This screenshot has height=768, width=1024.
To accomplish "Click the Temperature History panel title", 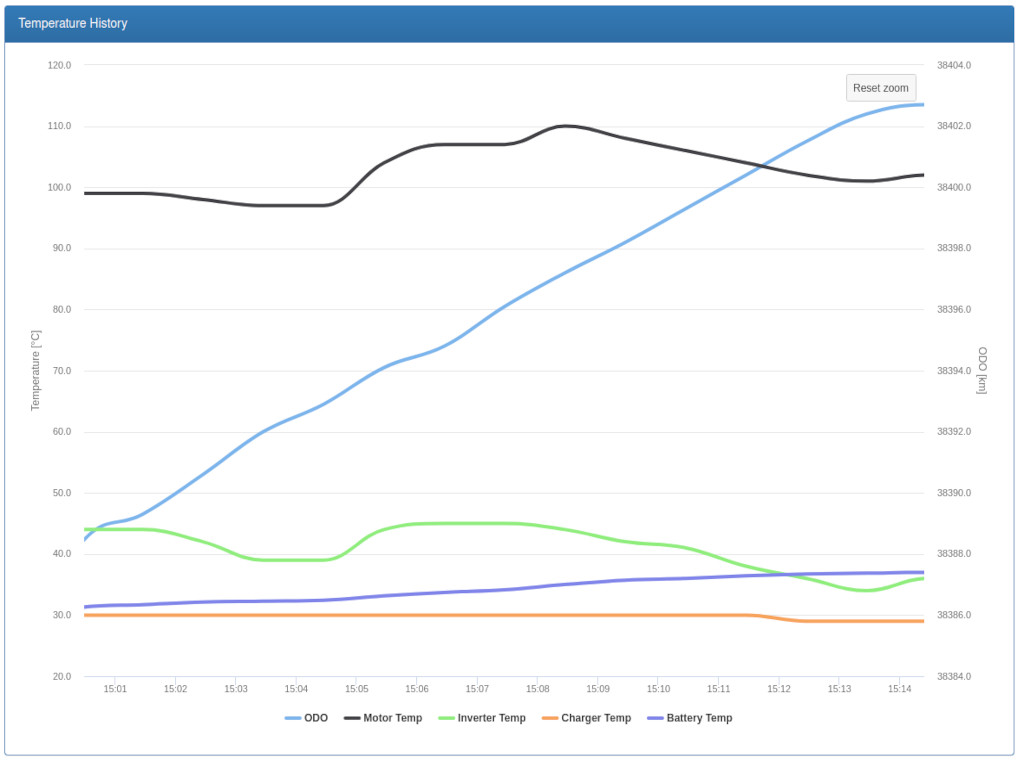I will (x=73, y=23).
